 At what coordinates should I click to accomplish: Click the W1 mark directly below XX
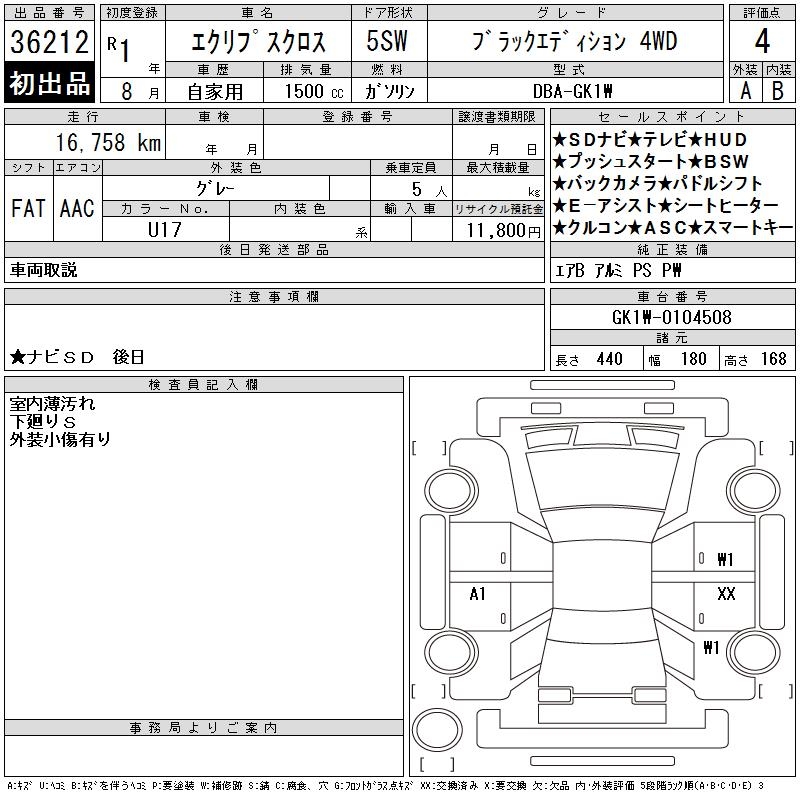(x=712, y=647)
